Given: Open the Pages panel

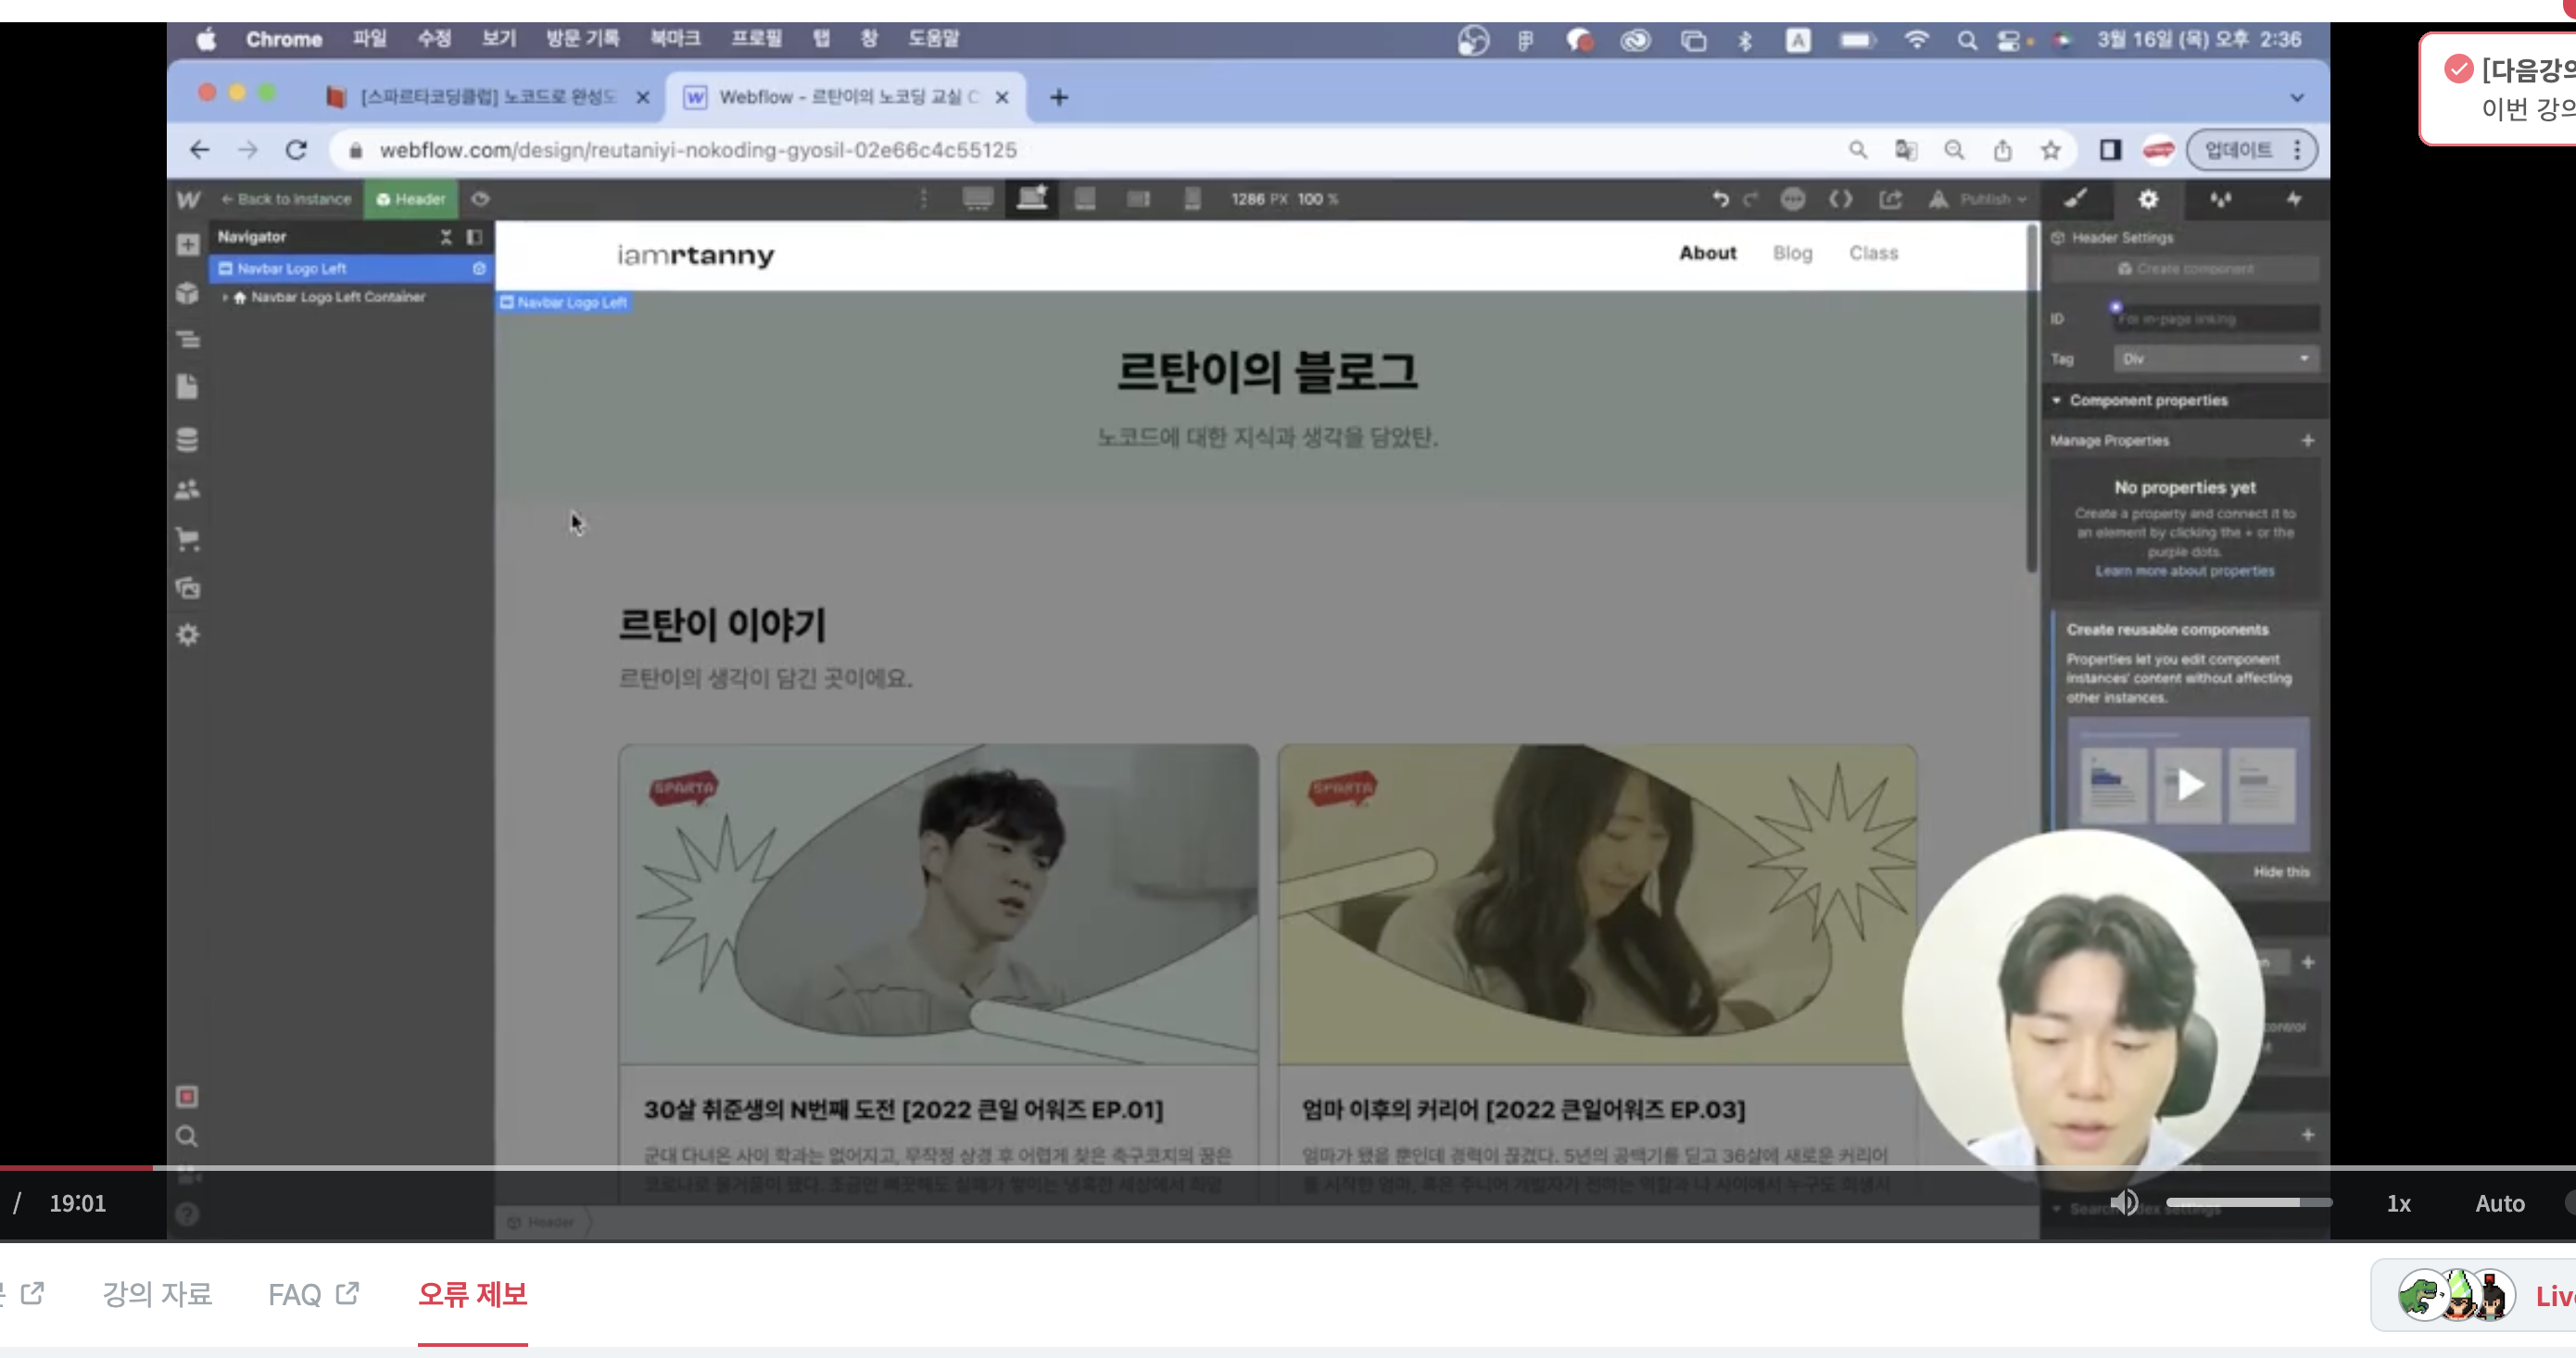Looking at the screenshot, I should [x=188, y=388].
